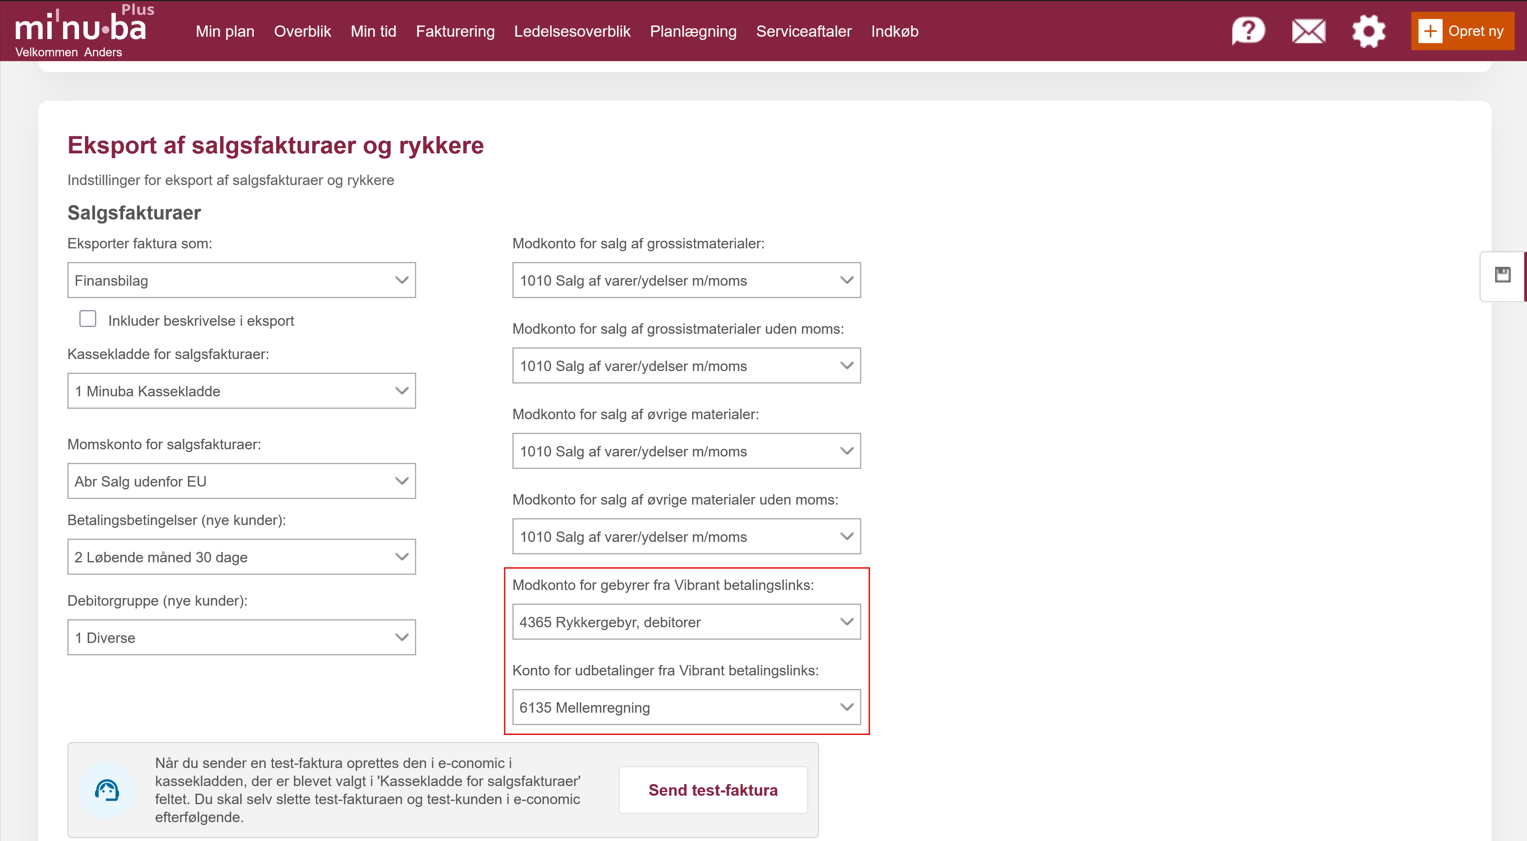This screenshot has width=1527, height=841.
Task: Open Modkonto for salg af grossistmaterialer dropdown
Action: (x=686, y=281)
